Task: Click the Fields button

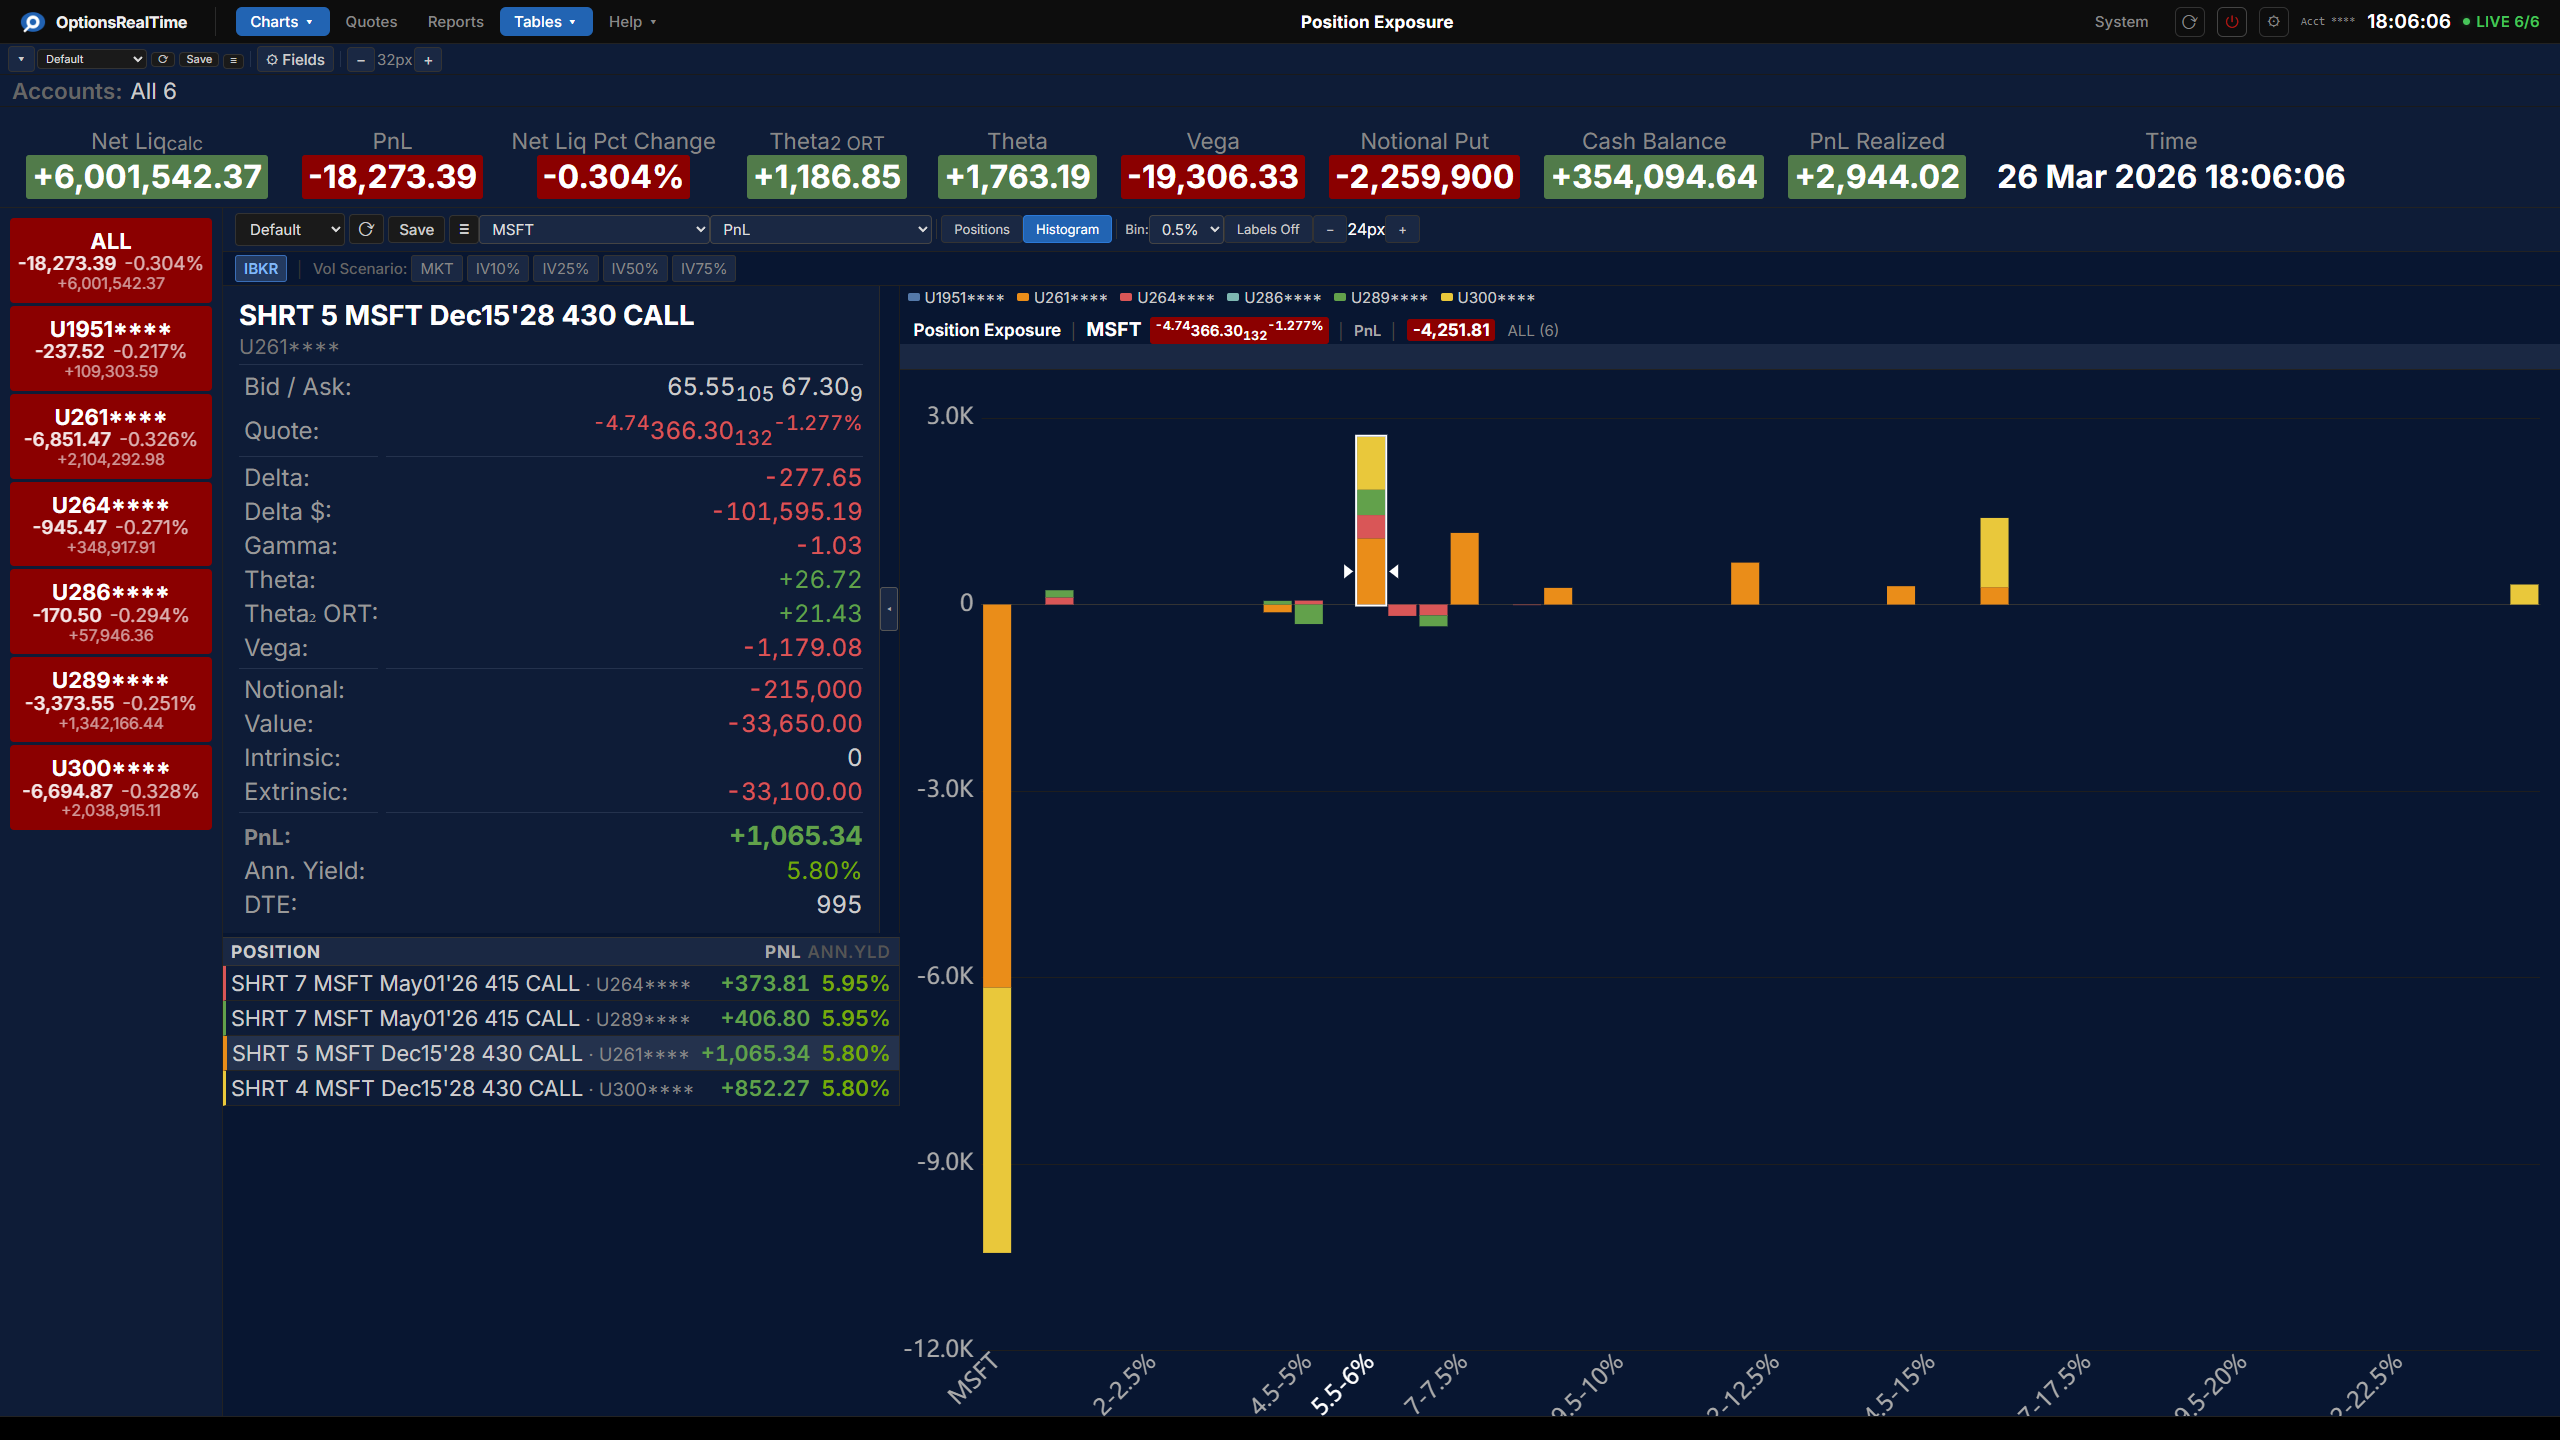Action: 295,60
